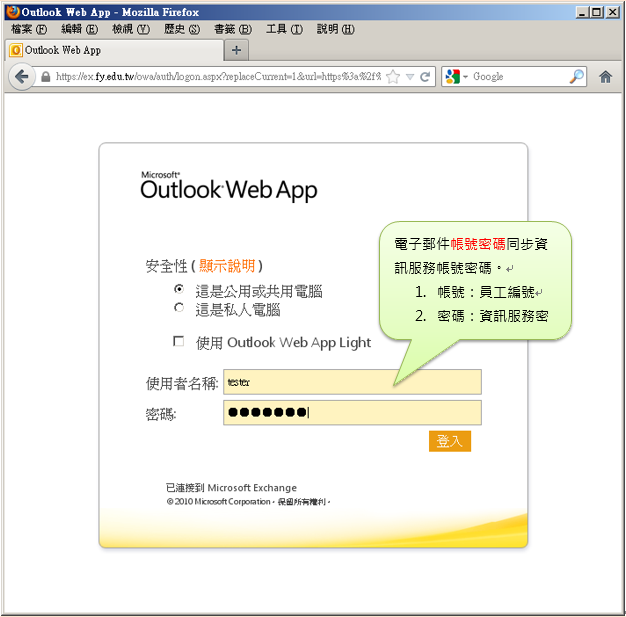Click the 顯示說明 link
The width and height of the screenshot is (626, 617).
pos(227,266)
